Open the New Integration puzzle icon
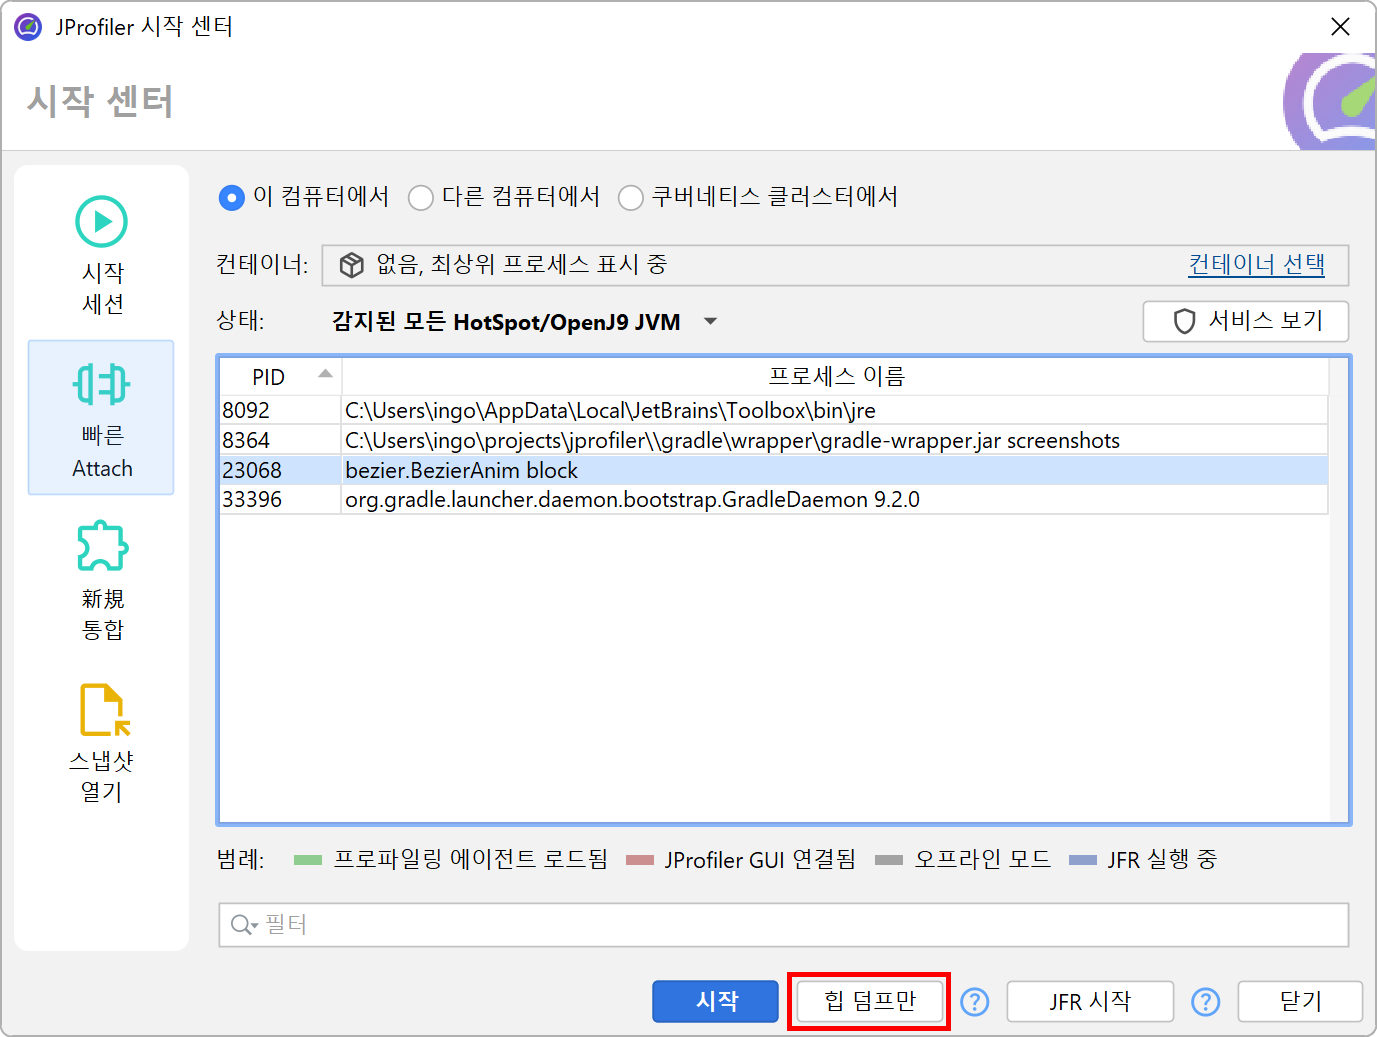Viewport: 1377px width, 1037px height. click(102, 546)
